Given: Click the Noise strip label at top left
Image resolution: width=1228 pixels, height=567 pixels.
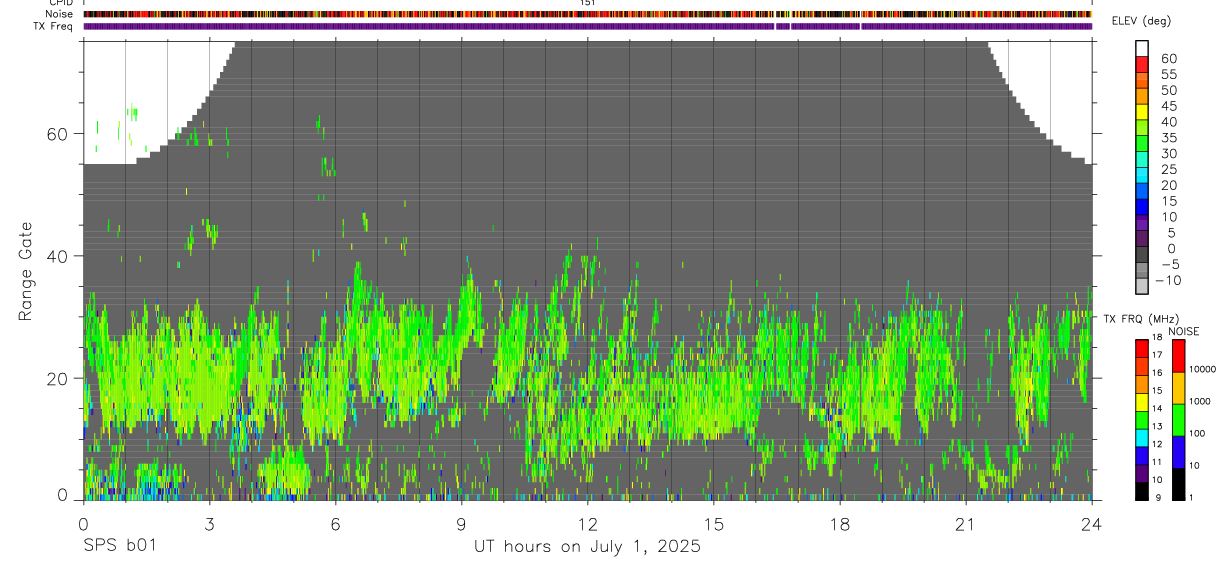Looking at the screenshot, I should click(x=61, y=14).
